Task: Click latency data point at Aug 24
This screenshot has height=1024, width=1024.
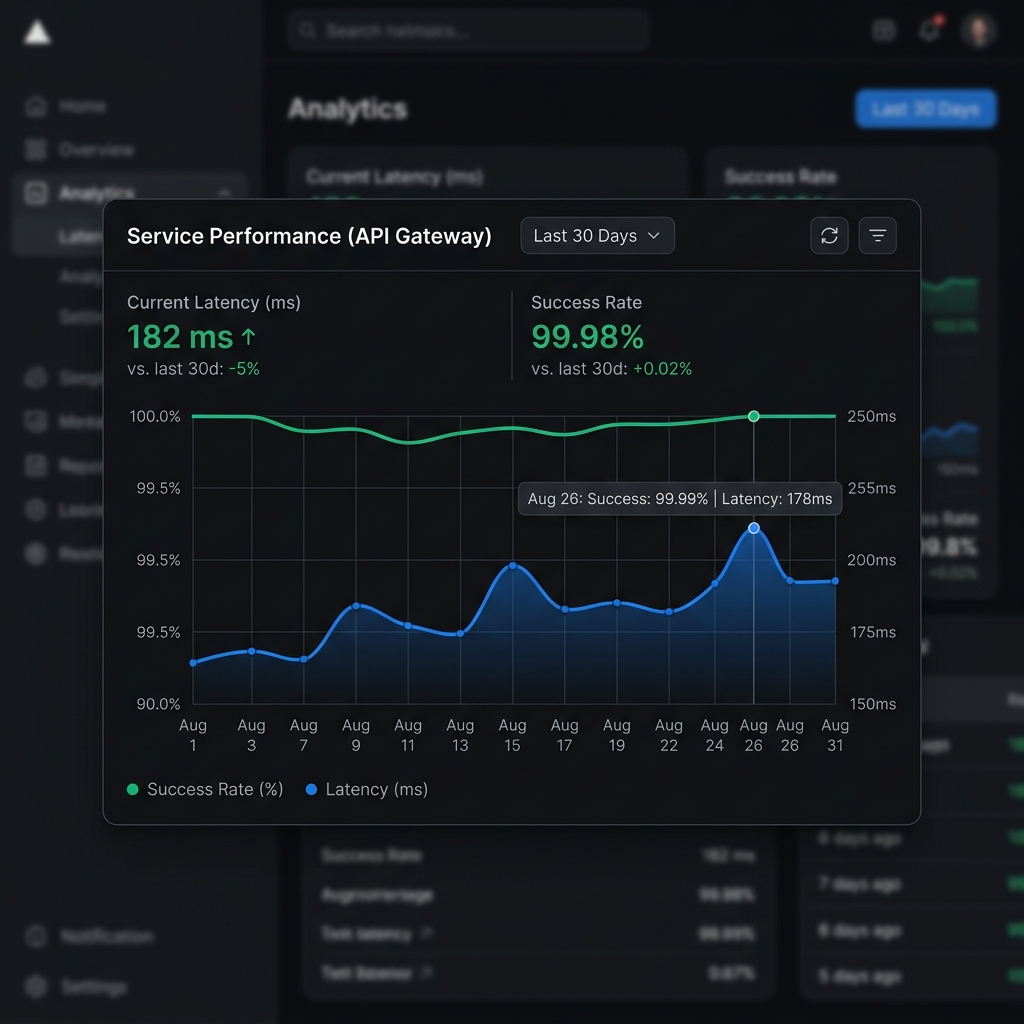Action: [715, 584]
